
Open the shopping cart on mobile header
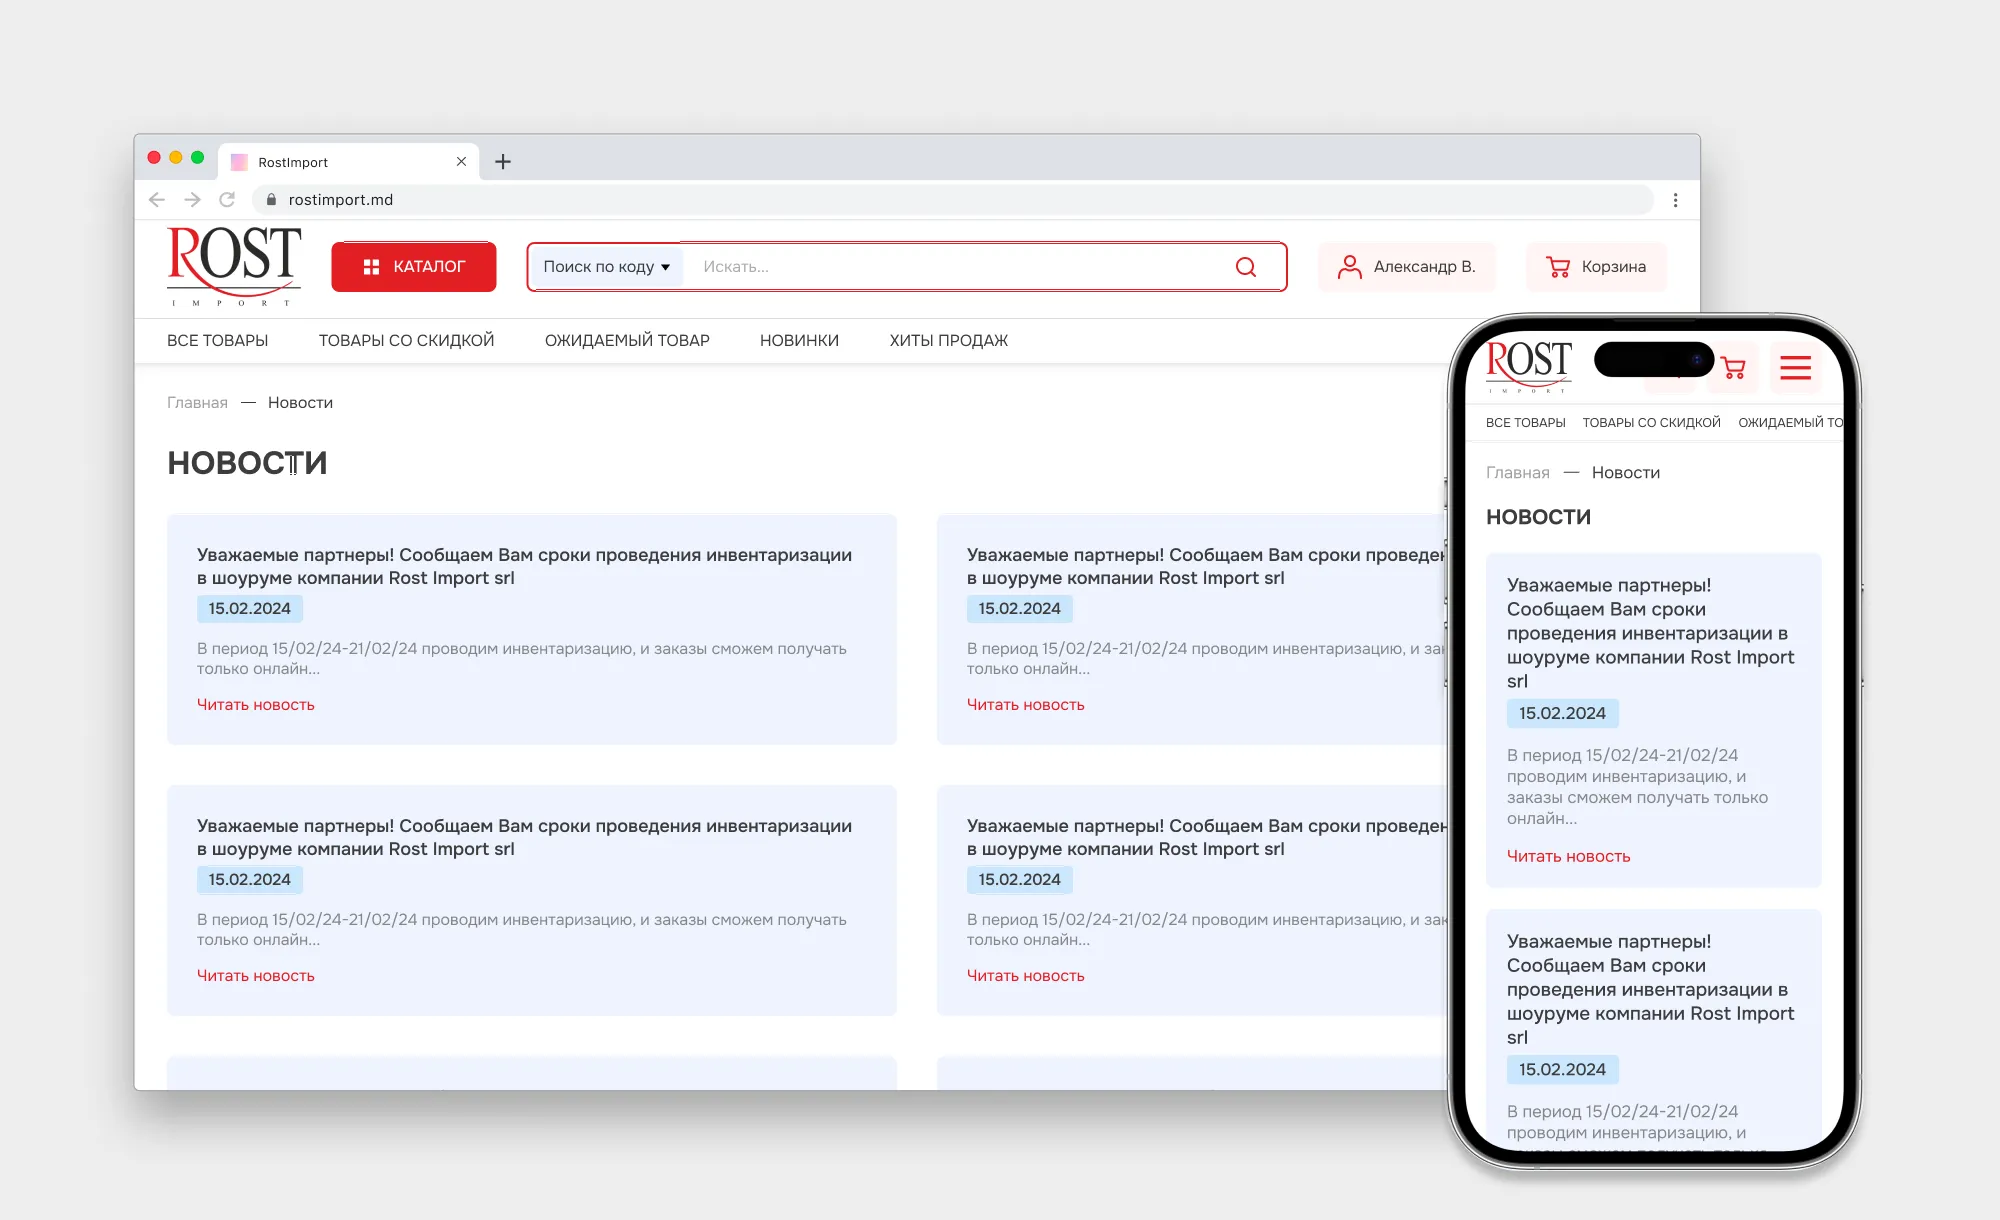pos(1734,368)
